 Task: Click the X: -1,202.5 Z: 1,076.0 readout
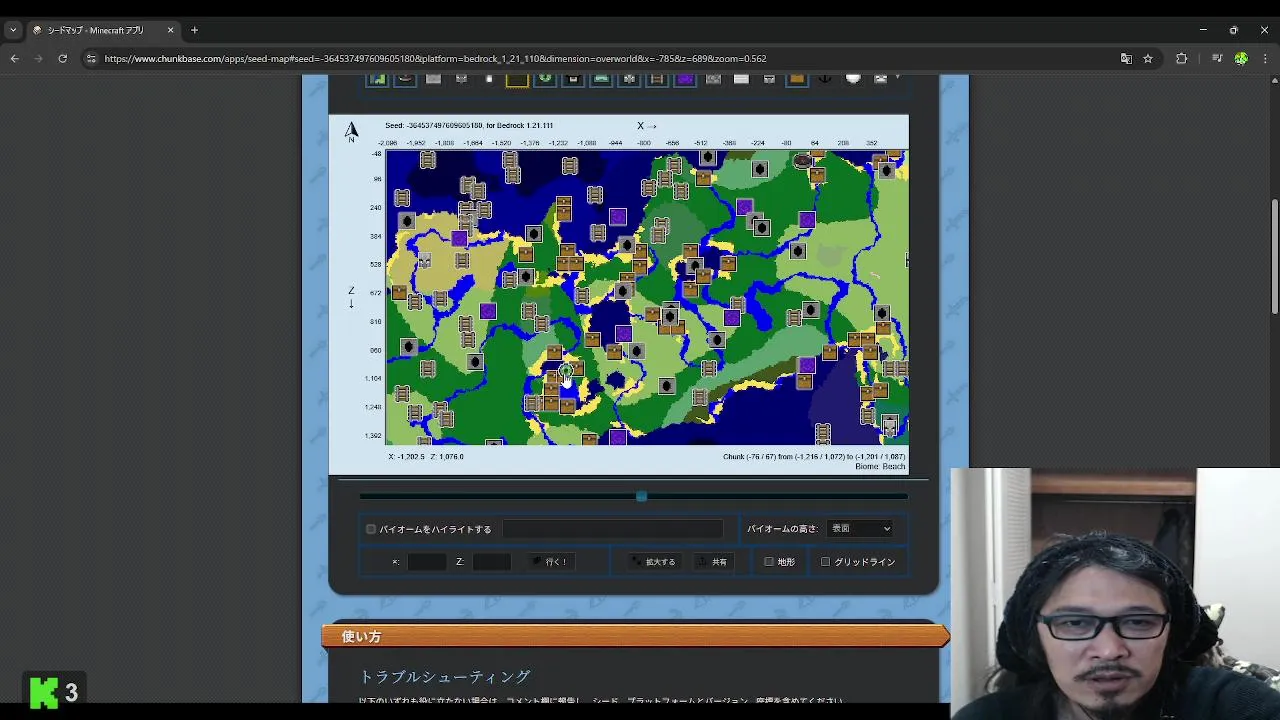(x=426, y=457)
